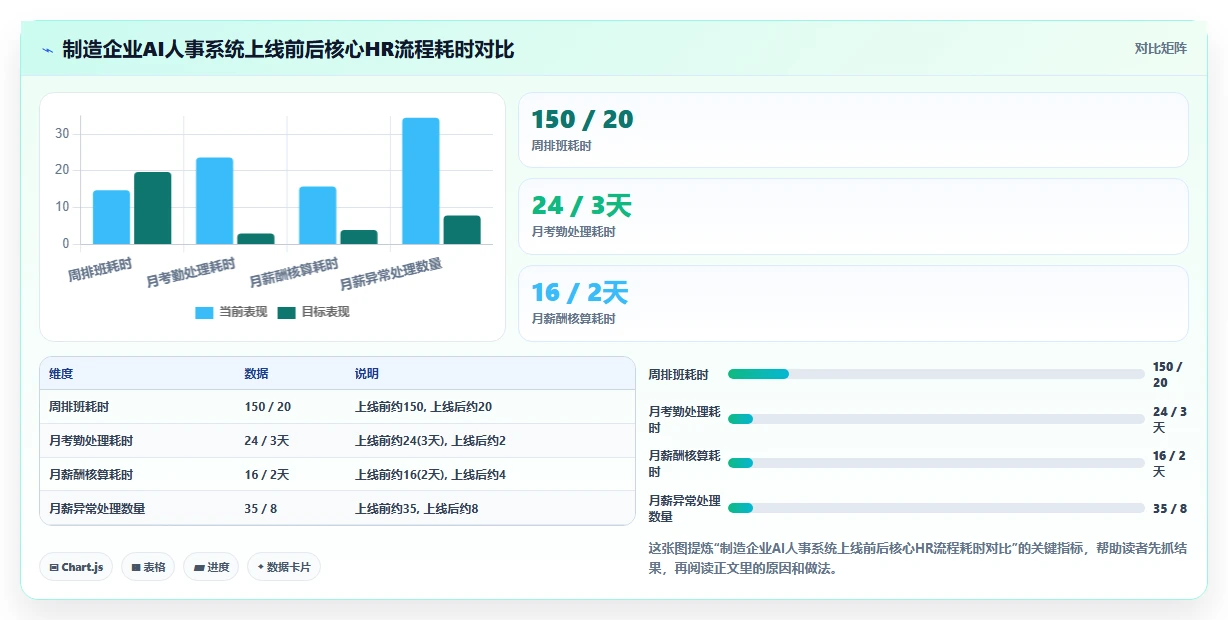The height and width of the screenshot is (620, 1228).
Task: Click the lightning icon beside the title
Action: pos(48,50)
